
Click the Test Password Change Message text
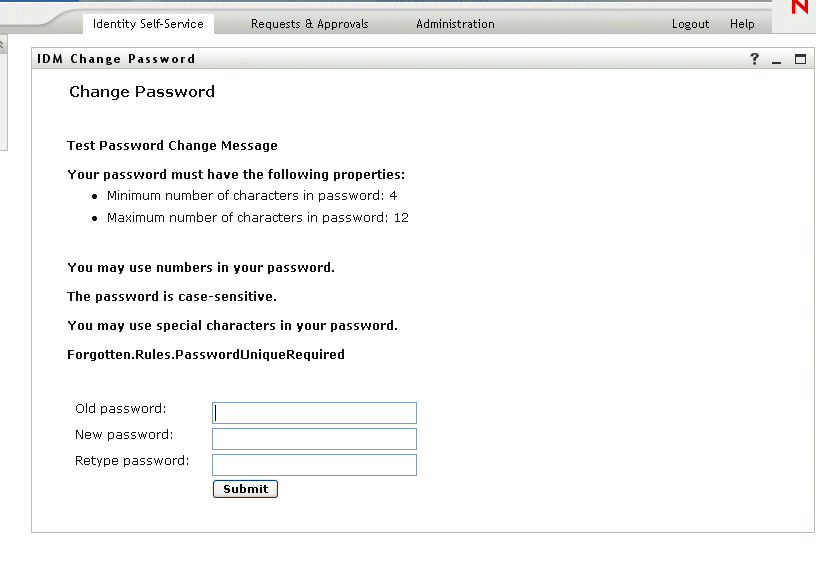pos(172,146)
